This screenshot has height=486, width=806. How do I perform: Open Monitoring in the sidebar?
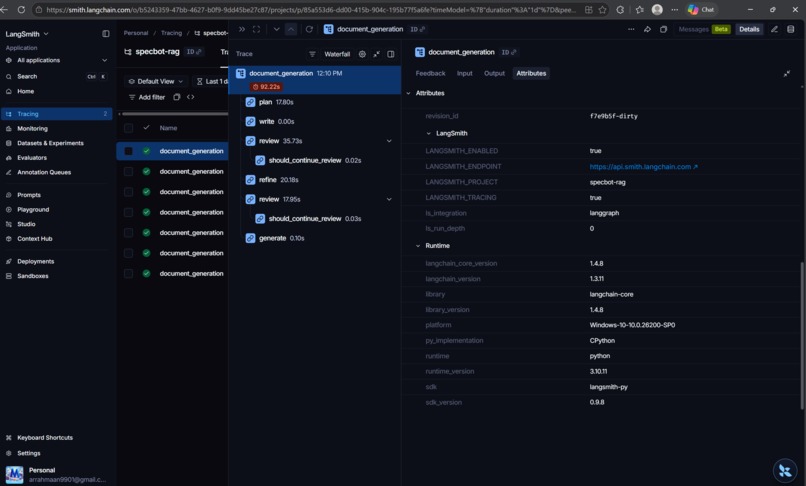(x=57, y=129)
